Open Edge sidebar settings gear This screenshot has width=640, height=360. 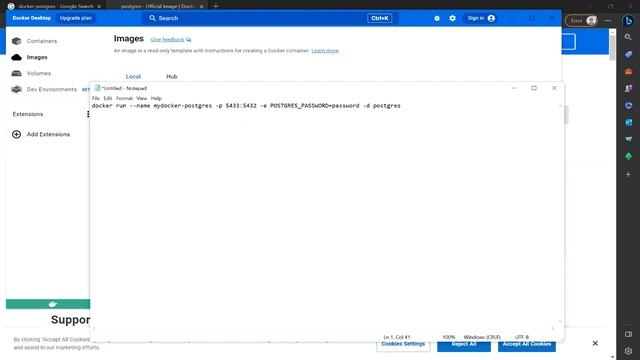click(x=629, y=351)
